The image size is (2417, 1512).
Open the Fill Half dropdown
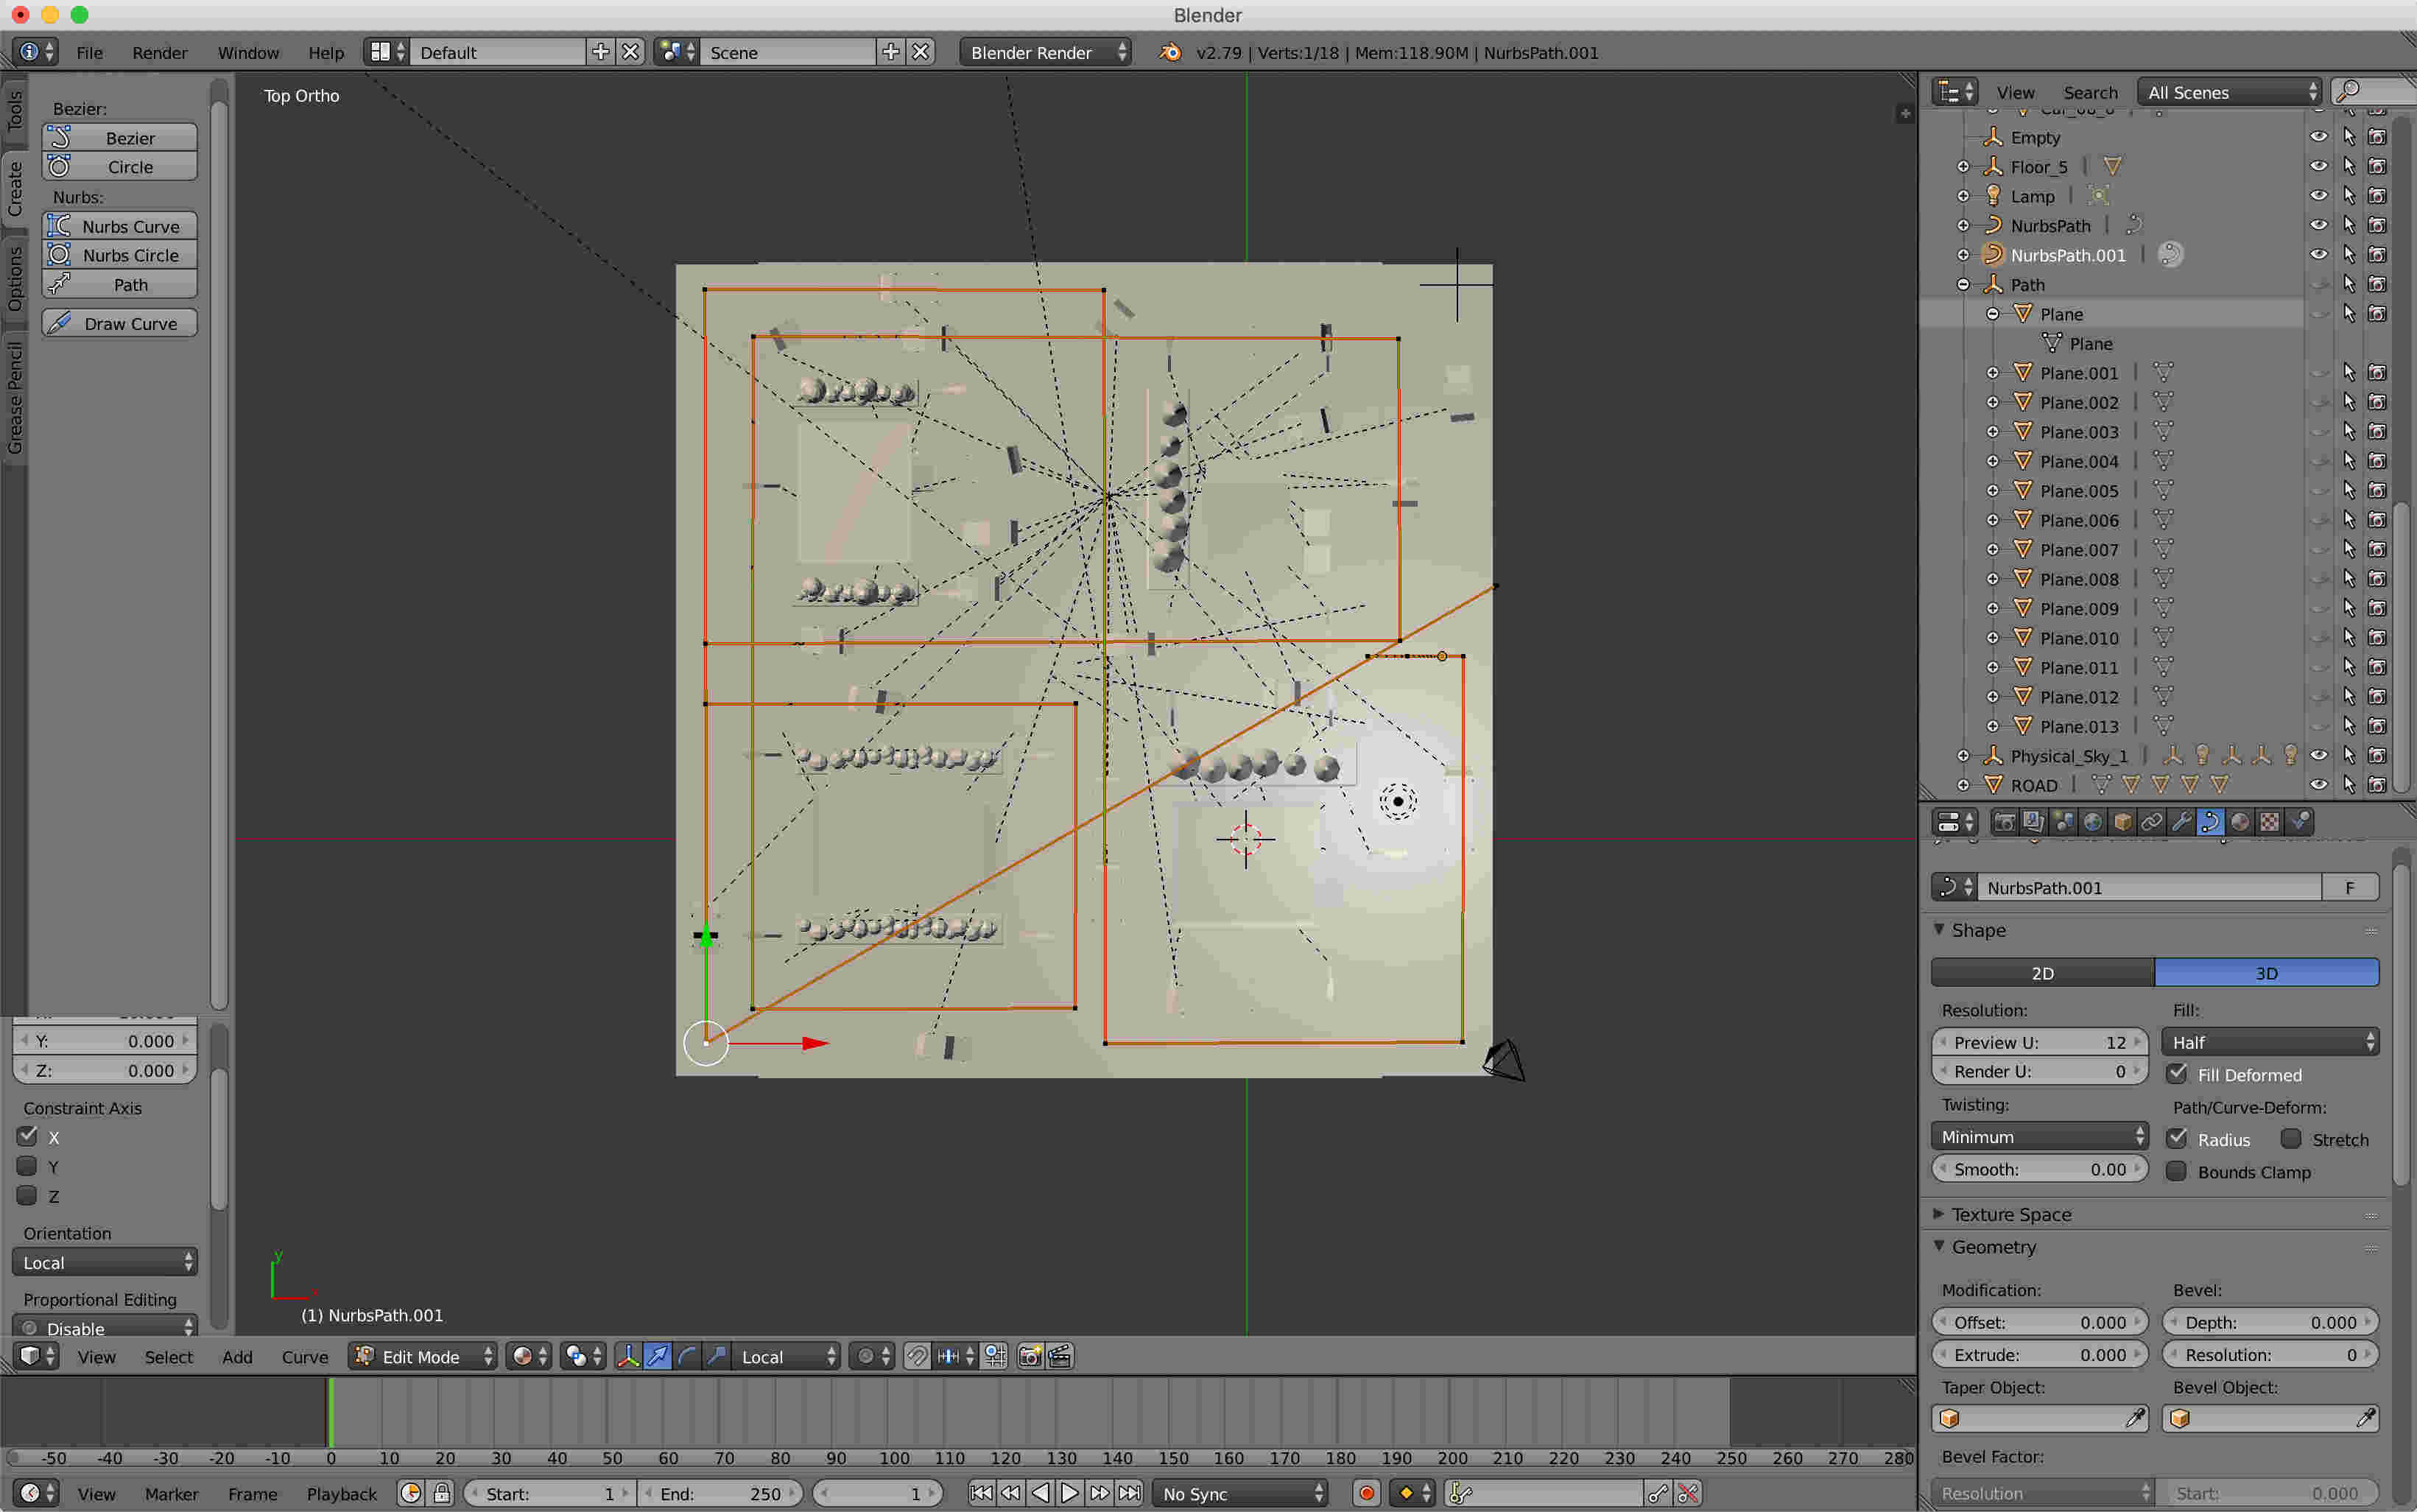point(2269,1042)
